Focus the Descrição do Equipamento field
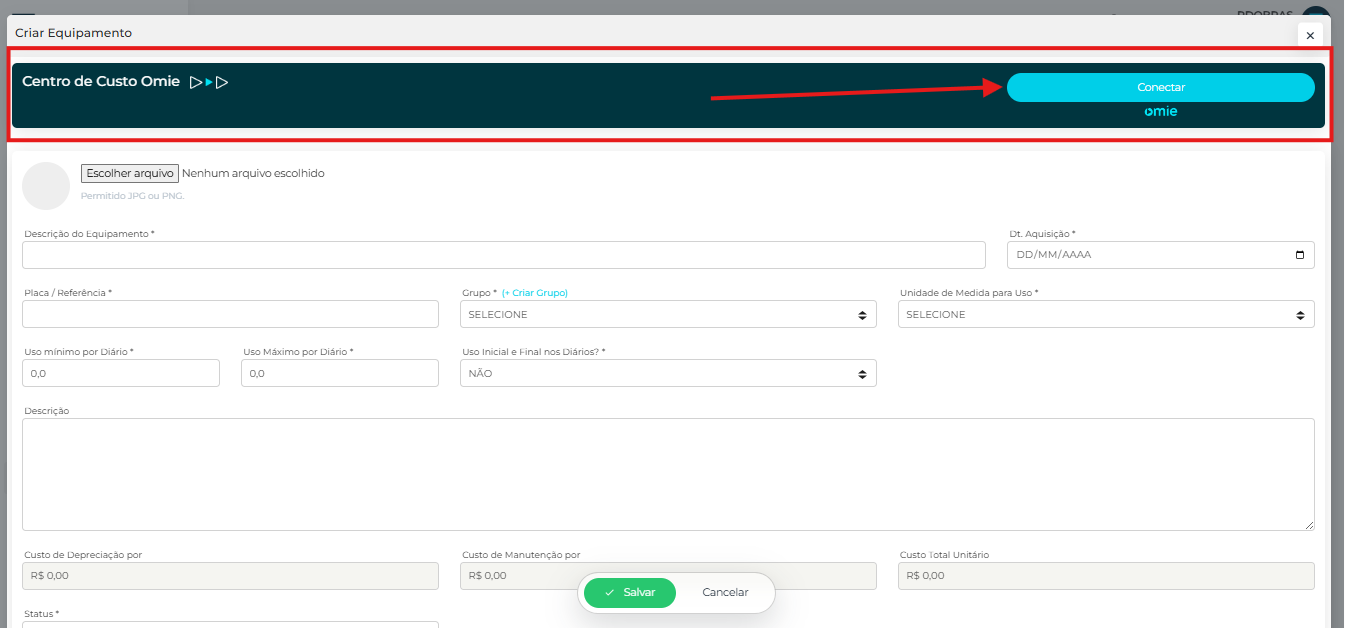The width and height of the screenshot is (1345, 628). (x=503, y=255)
